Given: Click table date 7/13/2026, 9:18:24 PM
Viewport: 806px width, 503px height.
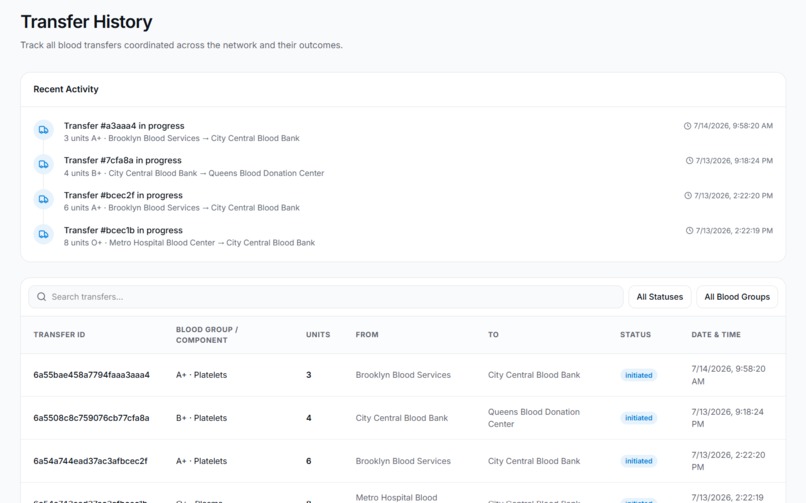Looking at the screenshot, I should (727, 418).
